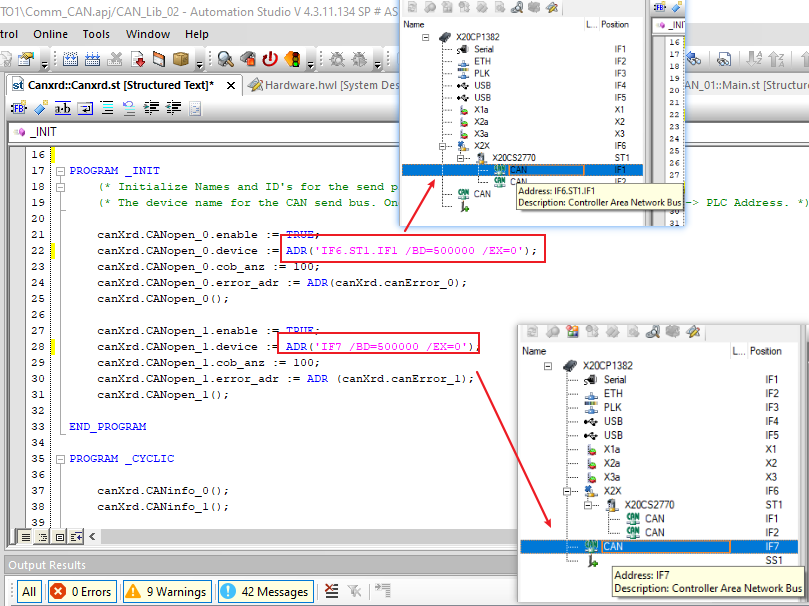Select the PLK interface in lower hardware tree
The width and height of the screenshot is (809, 606).
(613, 407)
